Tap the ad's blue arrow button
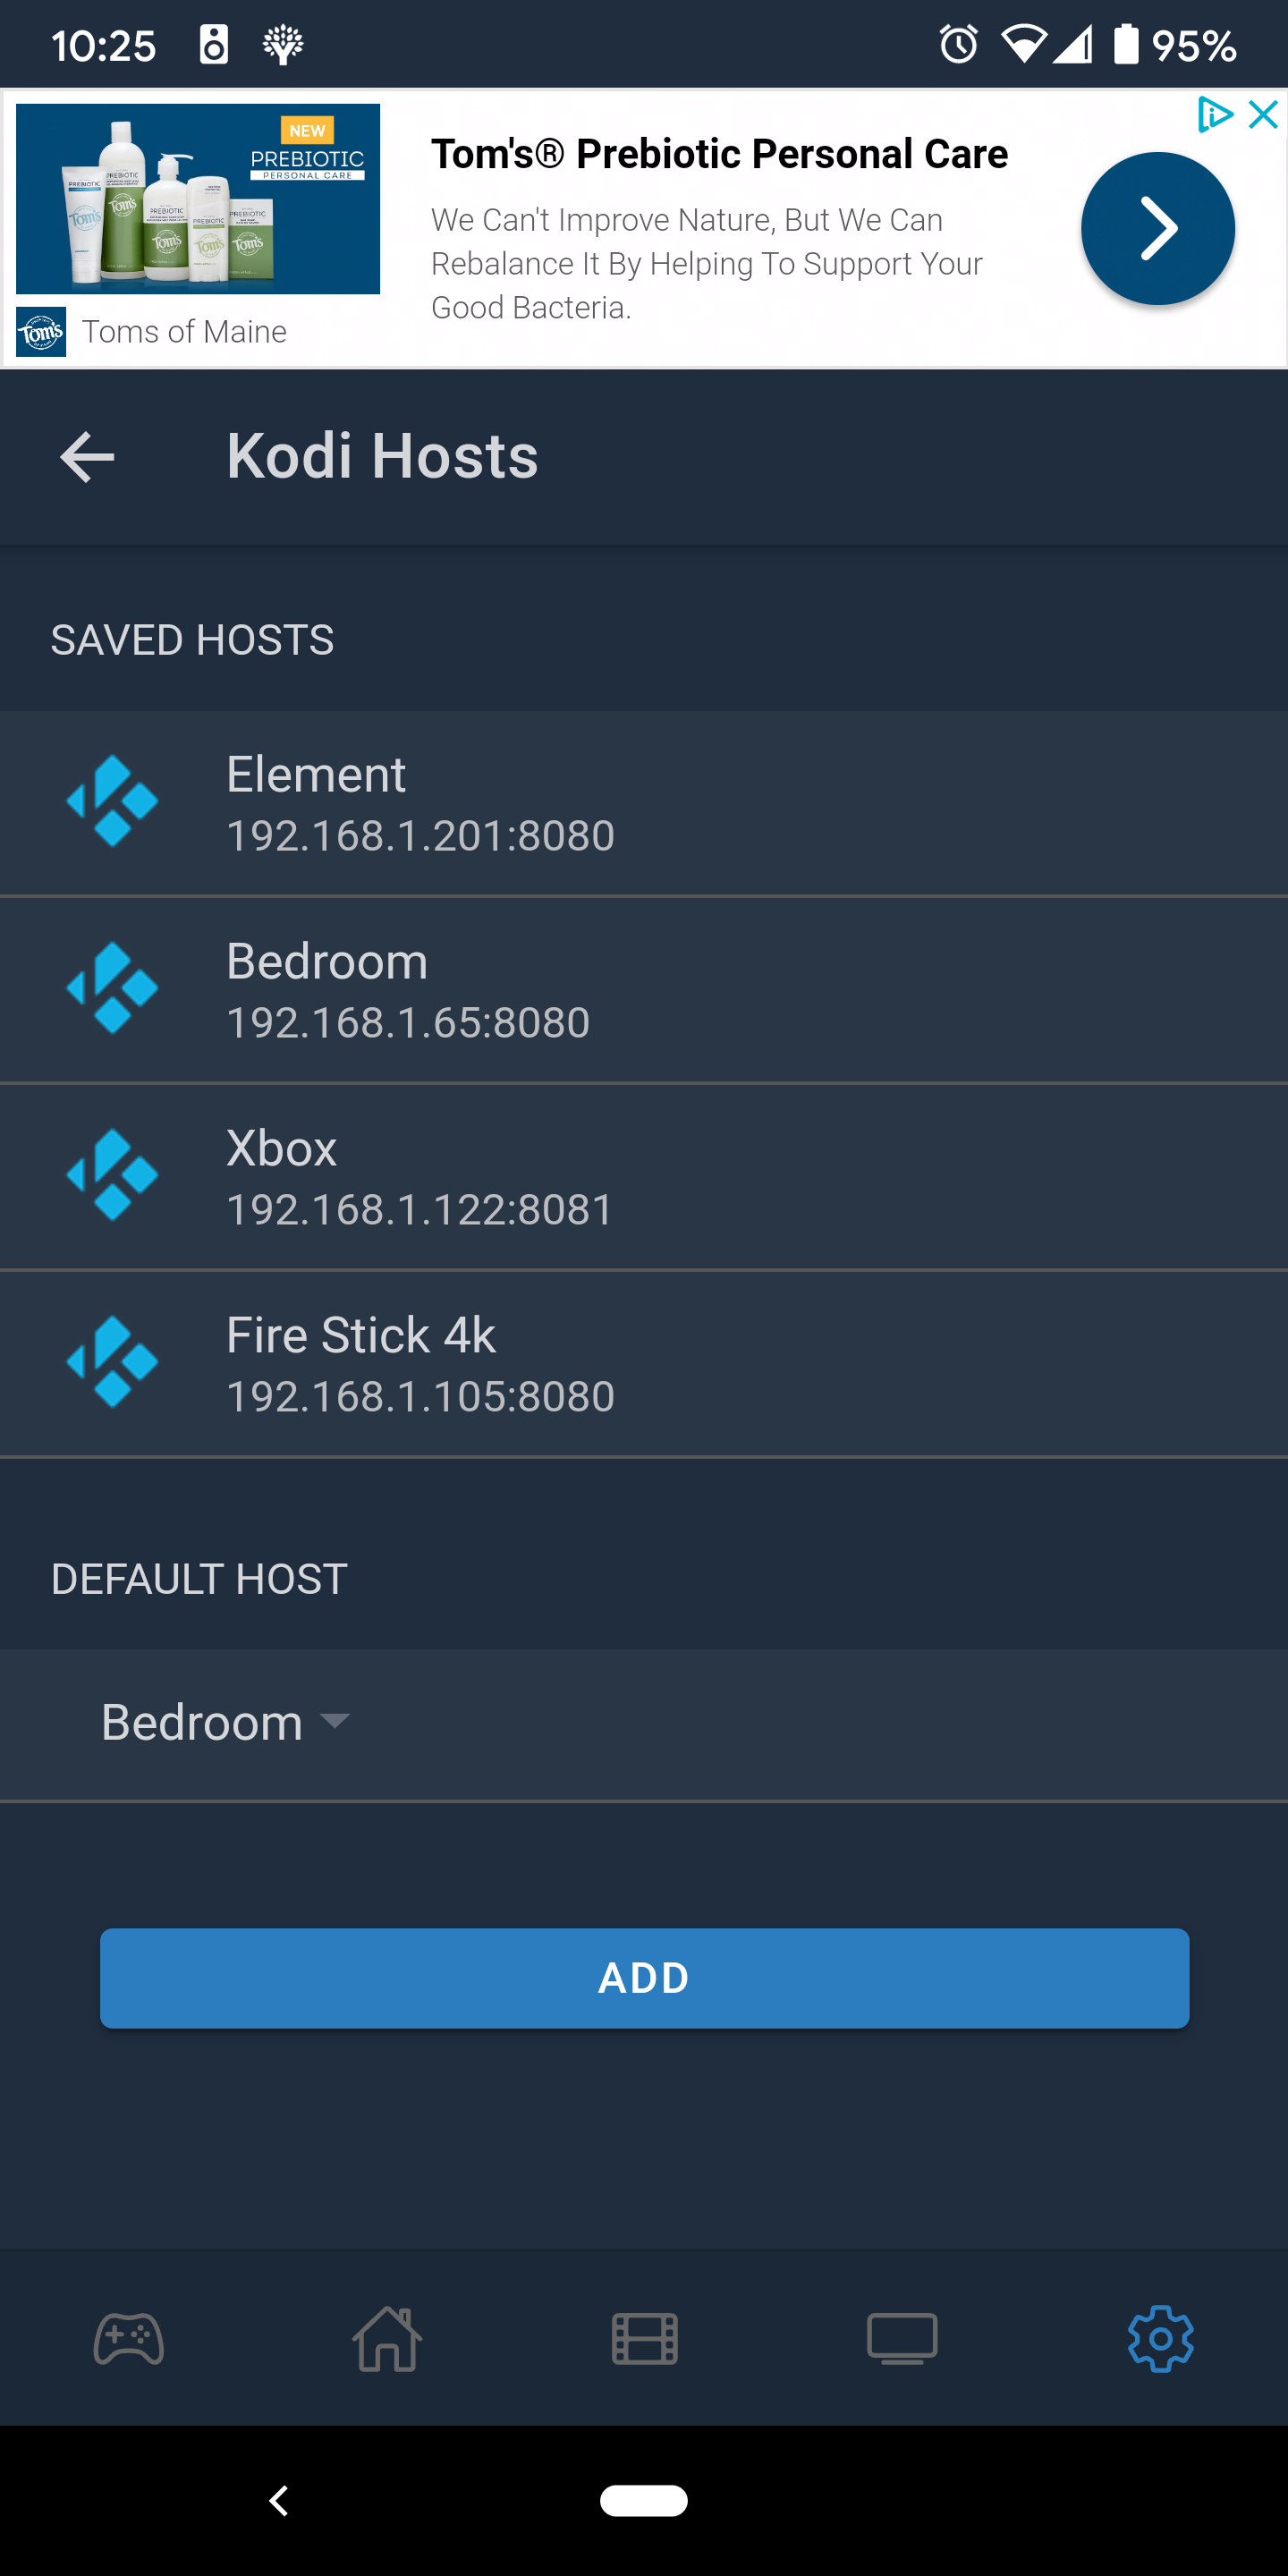1288x2576 pixels. pos(1157,229)
